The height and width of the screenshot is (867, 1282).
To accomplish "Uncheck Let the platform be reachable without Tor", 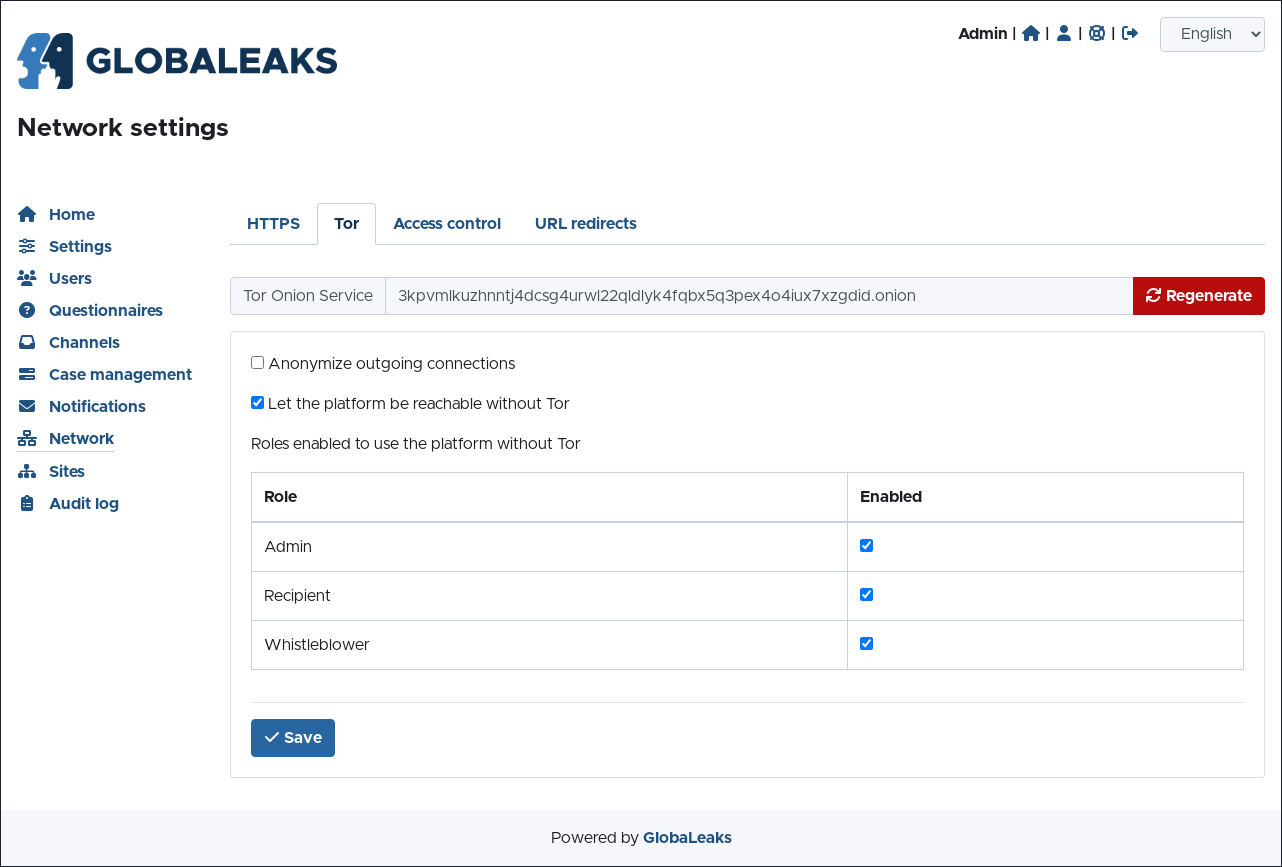I will click(258, 403).
